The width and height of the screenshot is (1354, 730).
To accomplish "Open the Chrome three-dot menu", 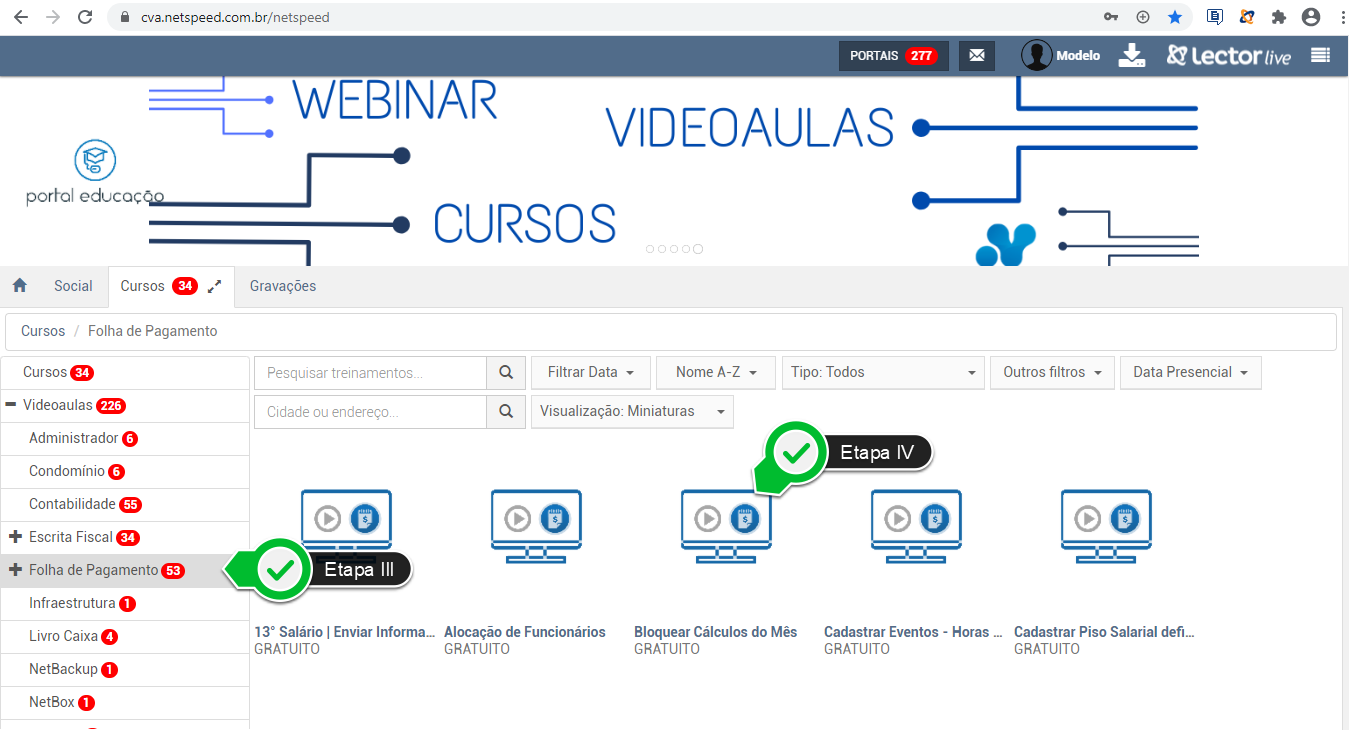I will (x=1343, y=17).
